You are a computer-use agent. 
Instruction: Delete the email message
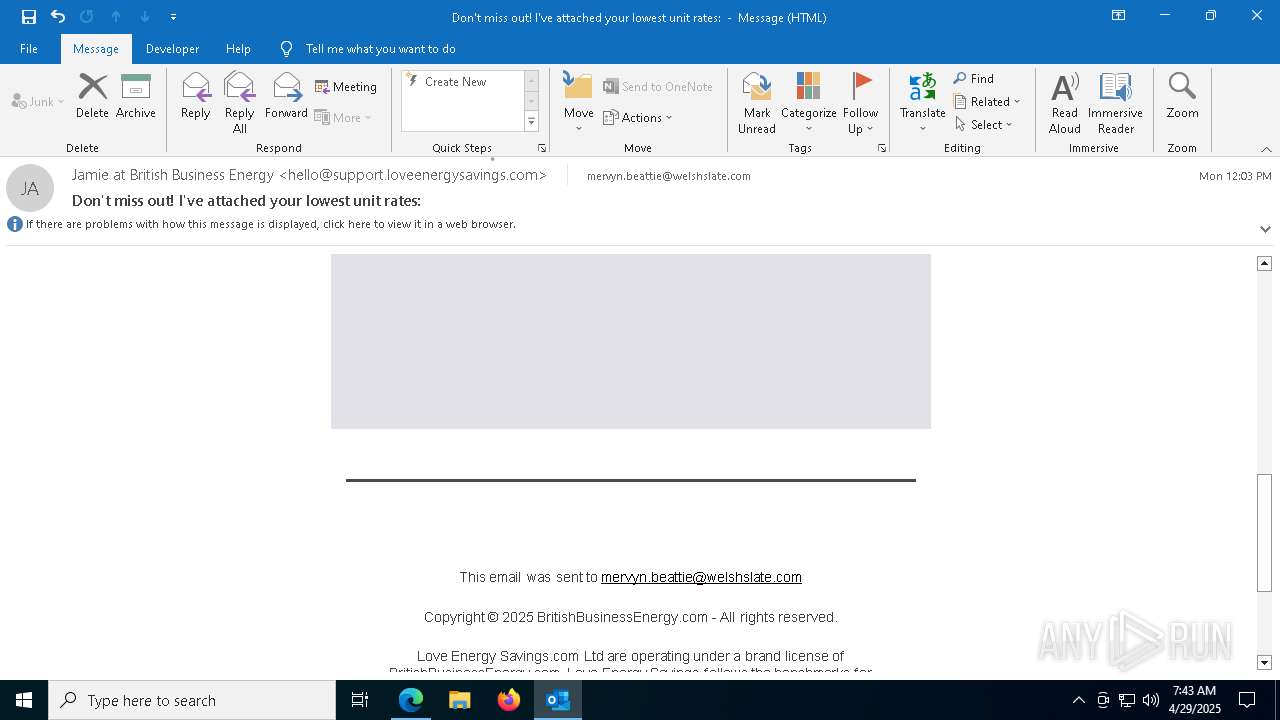[92, 97]
